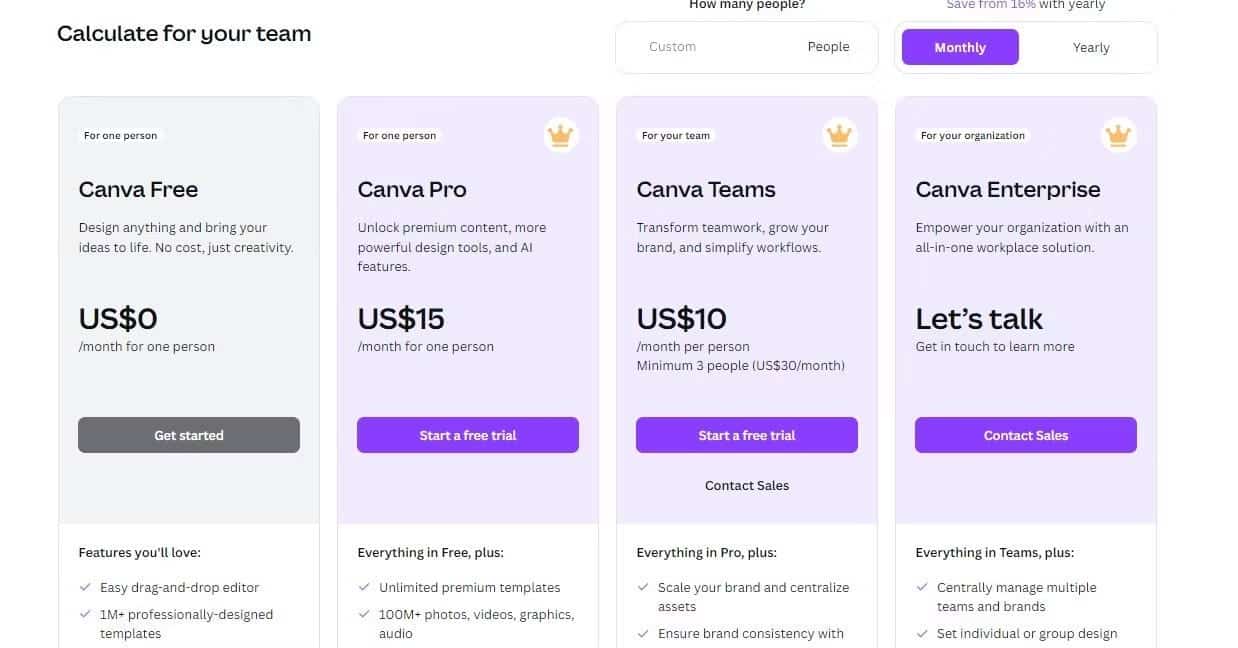This screenshot has width=1238, height=648.
Task: Click checkmark beside Easy drag-and-drop editor
Action: point(85,588)
